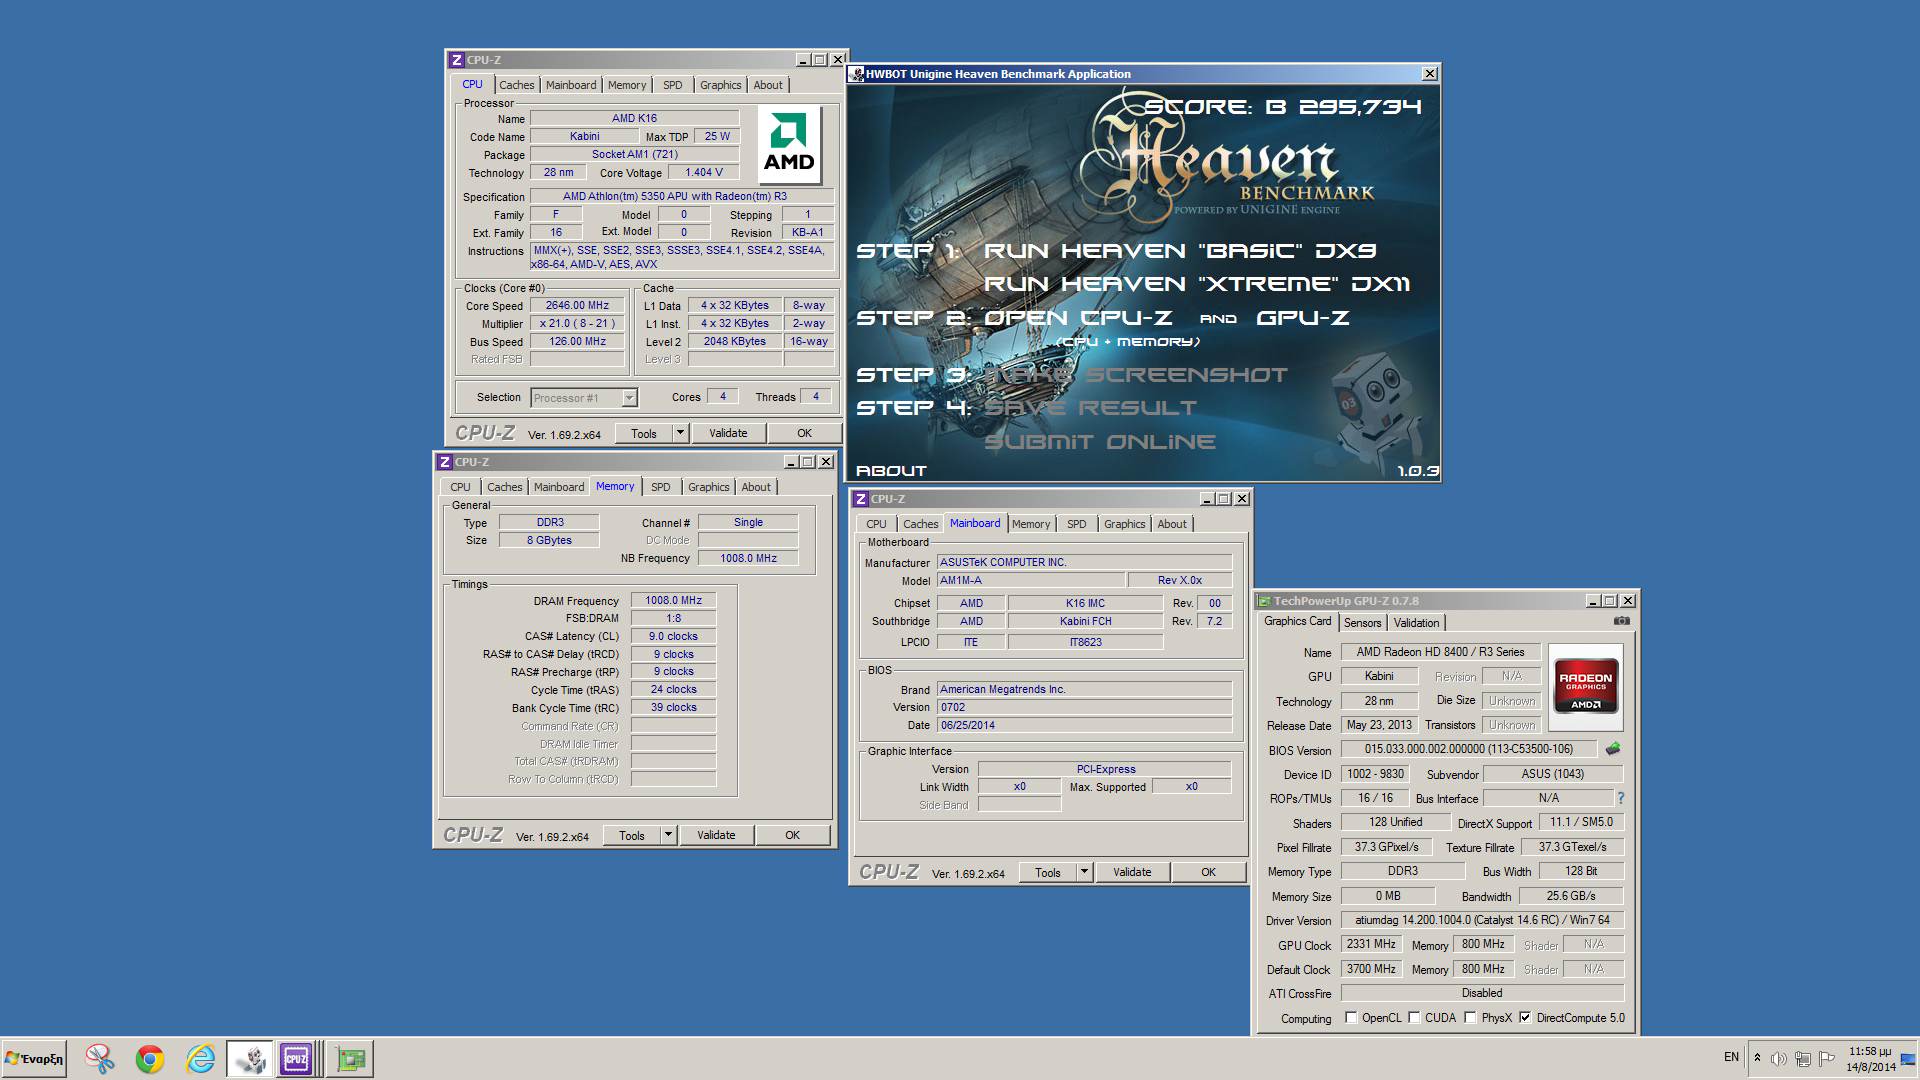1920x1080 pixels.
Task: Open the Snipping Tool from the taskbar
Action: (x=100, y=1059)
